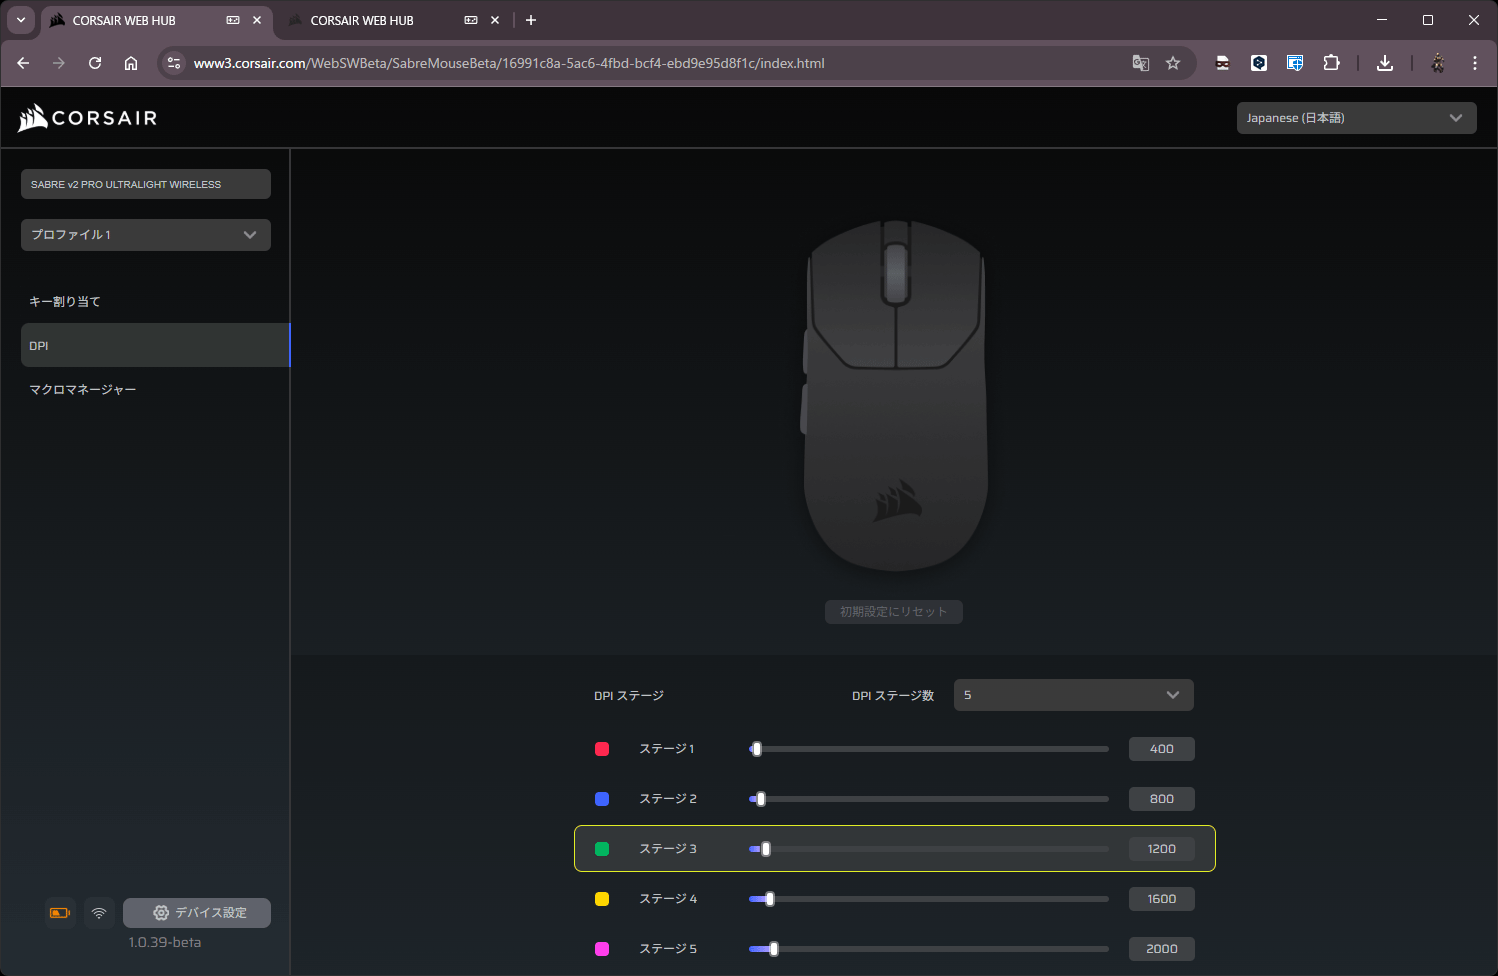Viewport: 1498px width, 976px height.
Task: Click the デバイス設定 button
Action: pyautogui.click(x=197, y=913)
